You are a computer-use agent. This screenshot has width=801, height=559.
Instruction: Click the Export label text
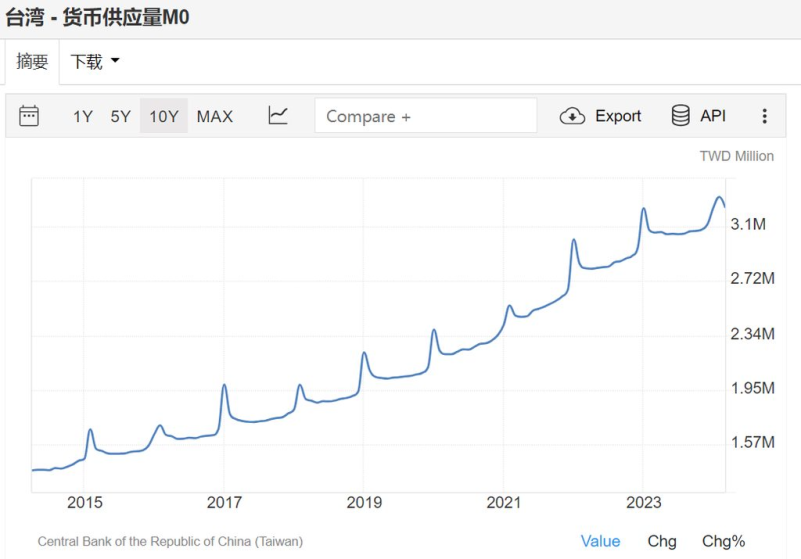[618, 116]
